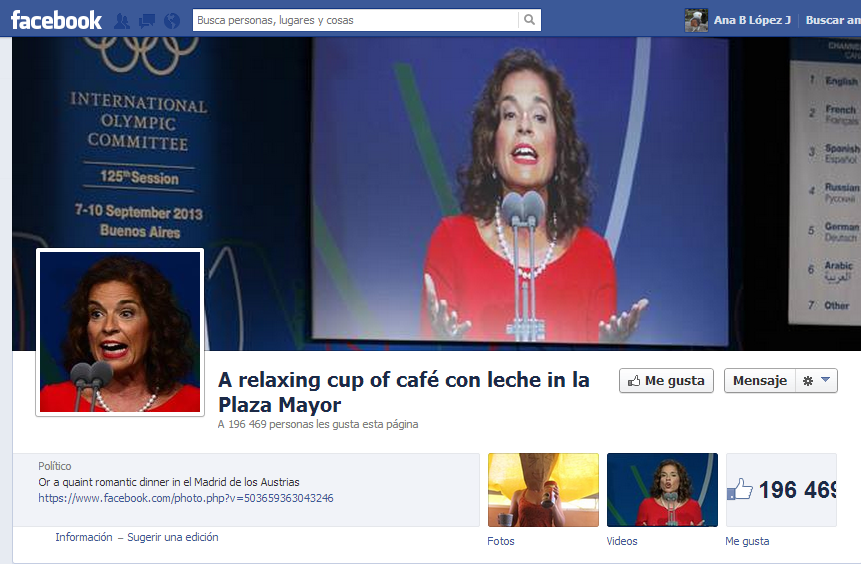861x564 pixels.
Task: Open the page profile picture
Action: tap(120, 332)
